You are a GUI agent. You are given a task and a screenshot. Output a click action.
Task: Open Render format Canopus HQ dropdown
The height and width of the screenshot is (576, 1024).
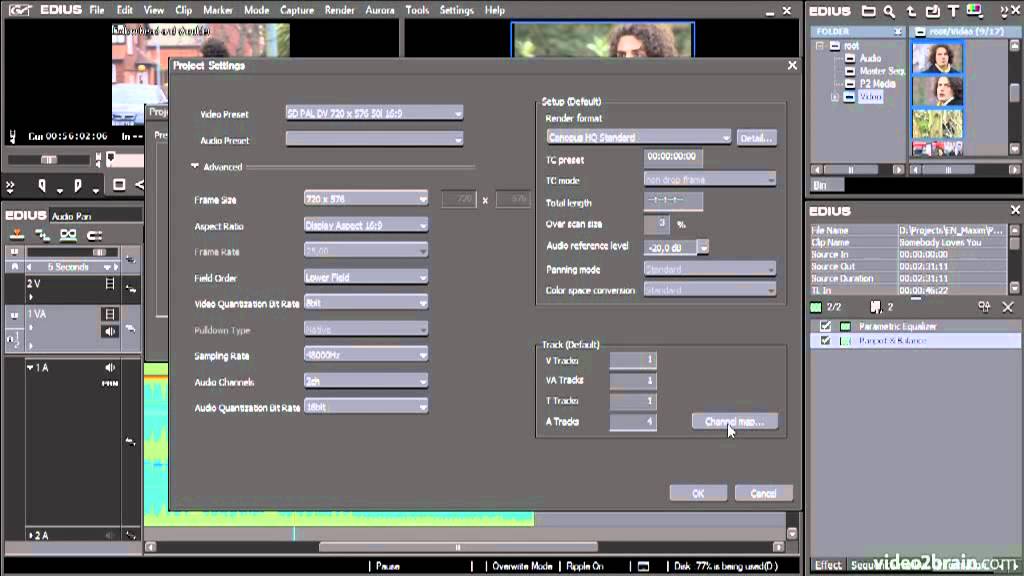[x=638, y=137]
